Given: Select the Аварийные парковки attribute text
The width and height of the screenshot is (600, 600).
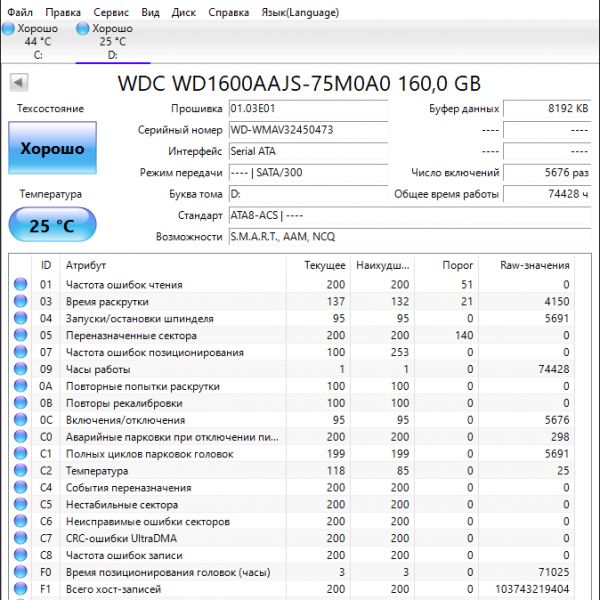Looking at the screenshot, I should pos(172,437).
